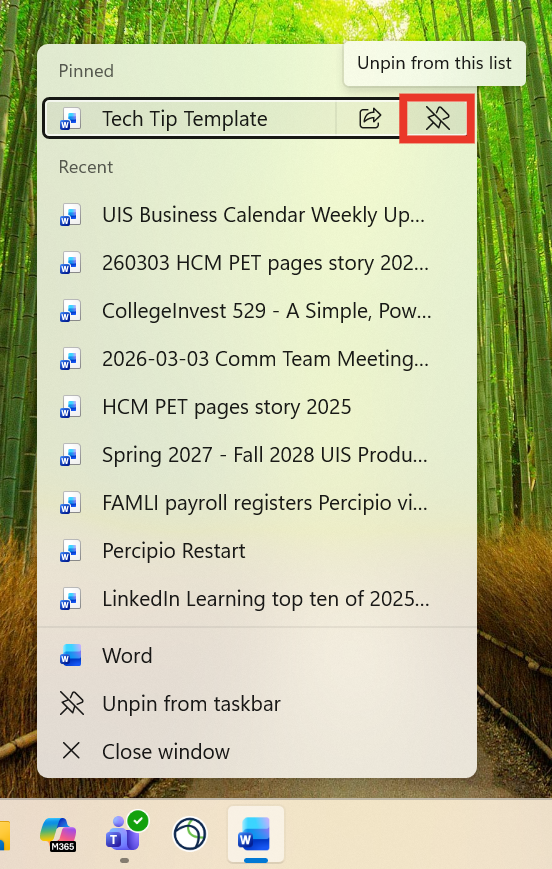Launch Word from the jump list
The width and height of the screenshot is (552, 869).
coord(257,656)
